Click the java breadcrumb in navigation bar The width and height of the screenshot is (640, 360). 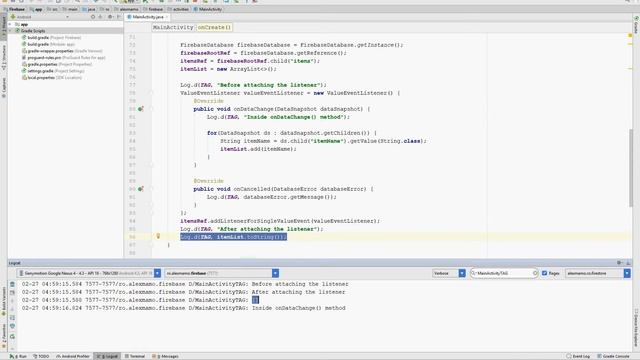[89, 9]
